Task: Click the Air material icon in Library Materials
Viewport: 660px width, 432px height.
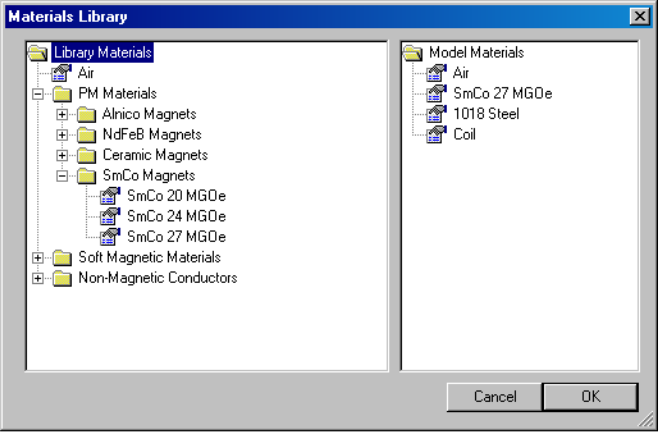Action: coord(62,73)
